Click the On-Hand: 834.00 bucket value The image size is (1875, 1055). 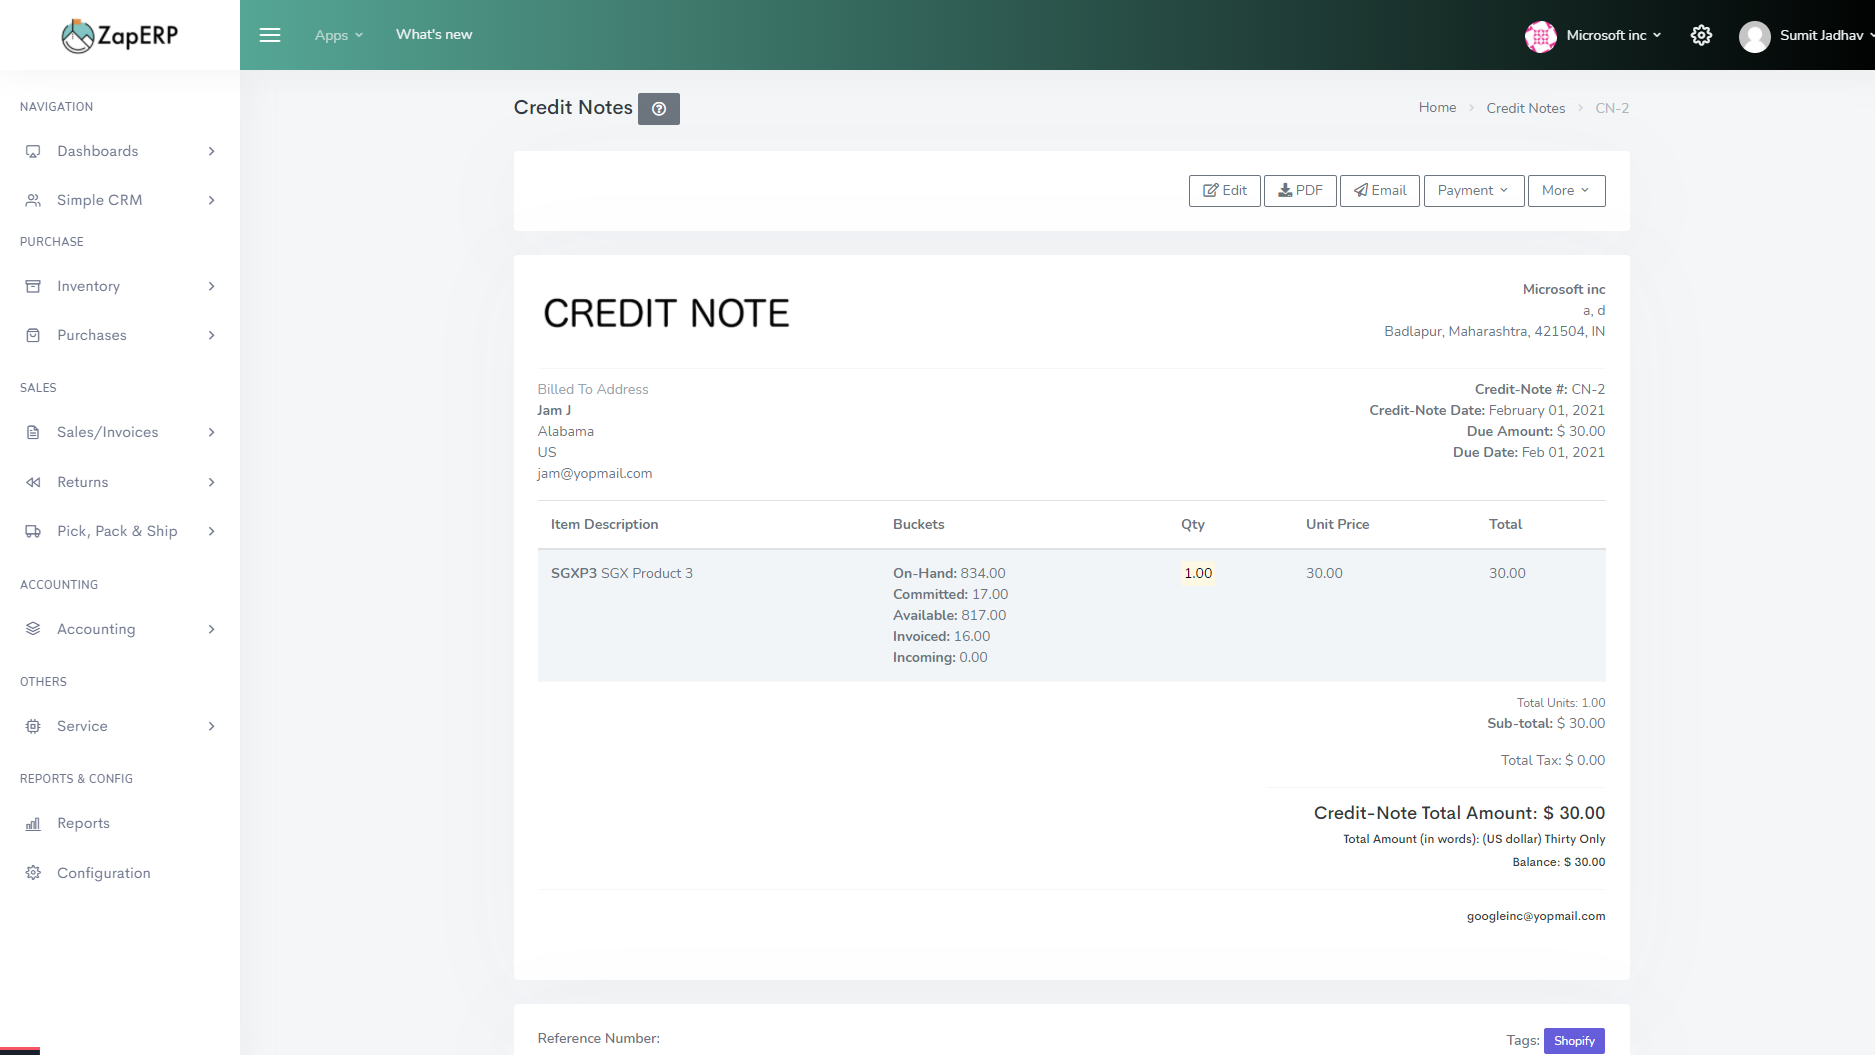point(949,573)
